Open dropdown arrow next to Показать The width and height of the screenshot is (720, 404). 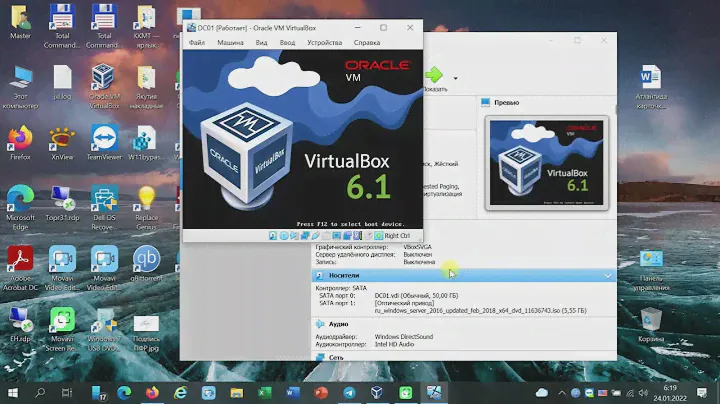click(x=456, y=77)
